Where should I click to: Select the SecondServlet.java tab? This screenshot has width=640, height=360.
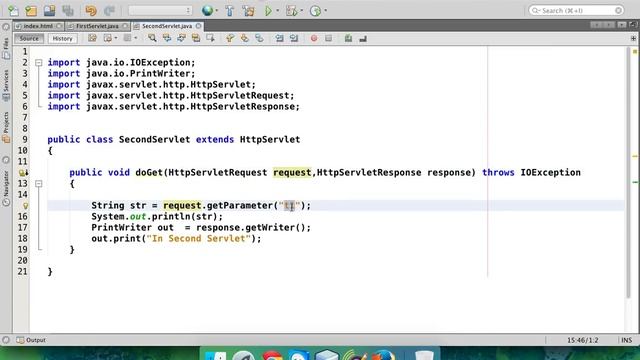pyautogui.click(x=167, y=26)
